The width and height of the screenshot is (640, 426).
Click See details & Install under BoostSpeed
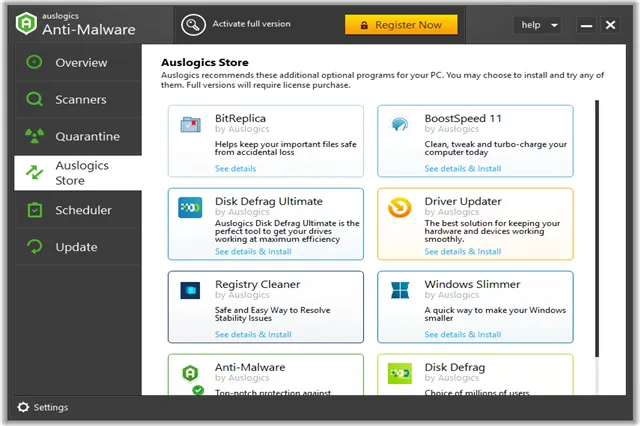(x=462, y=169)
